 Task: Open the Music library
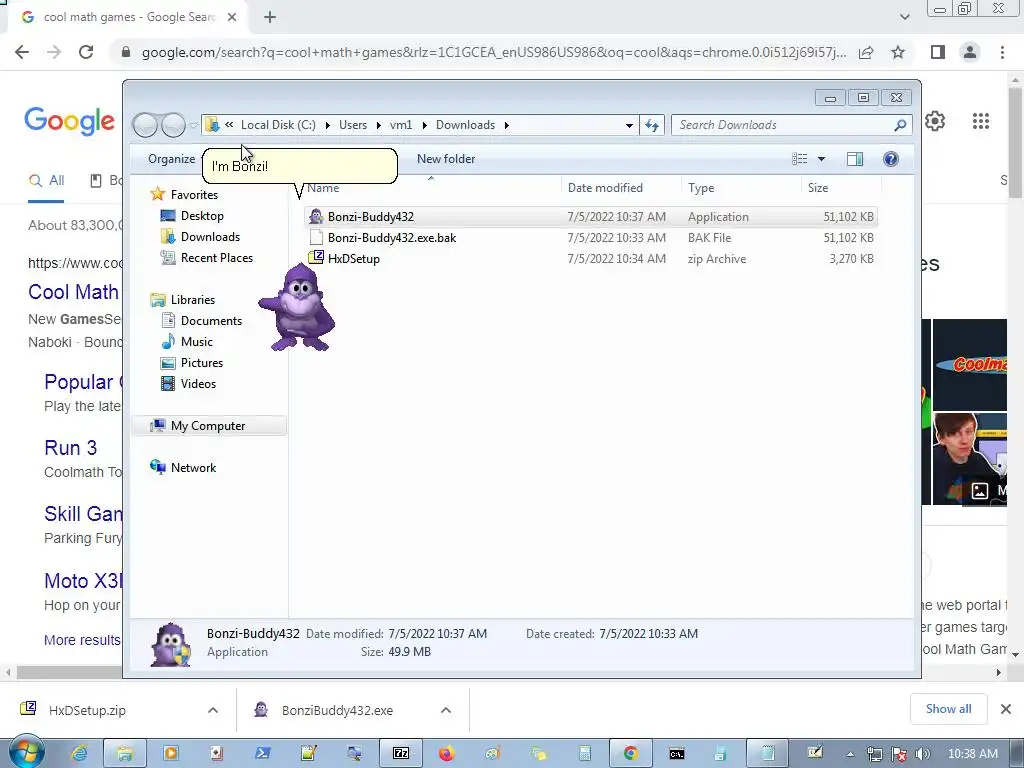click(x=197, y=342)
